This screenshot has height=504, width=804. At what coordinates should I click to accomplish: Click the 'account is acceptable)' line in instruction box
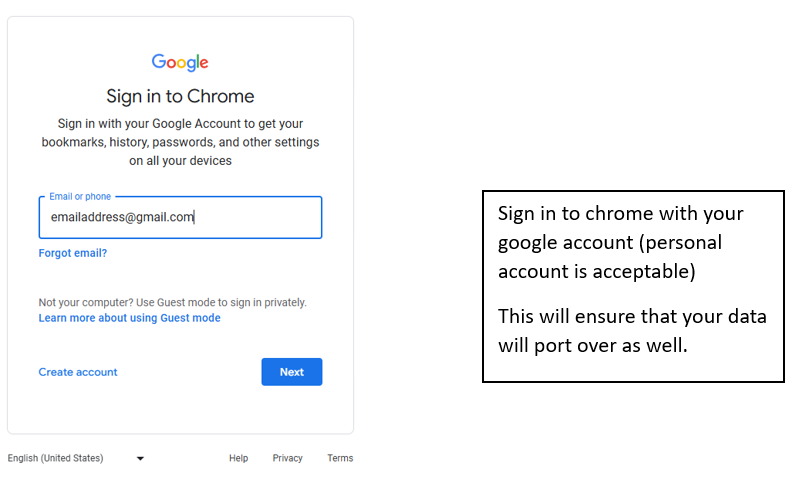click(x=597, y=271)
